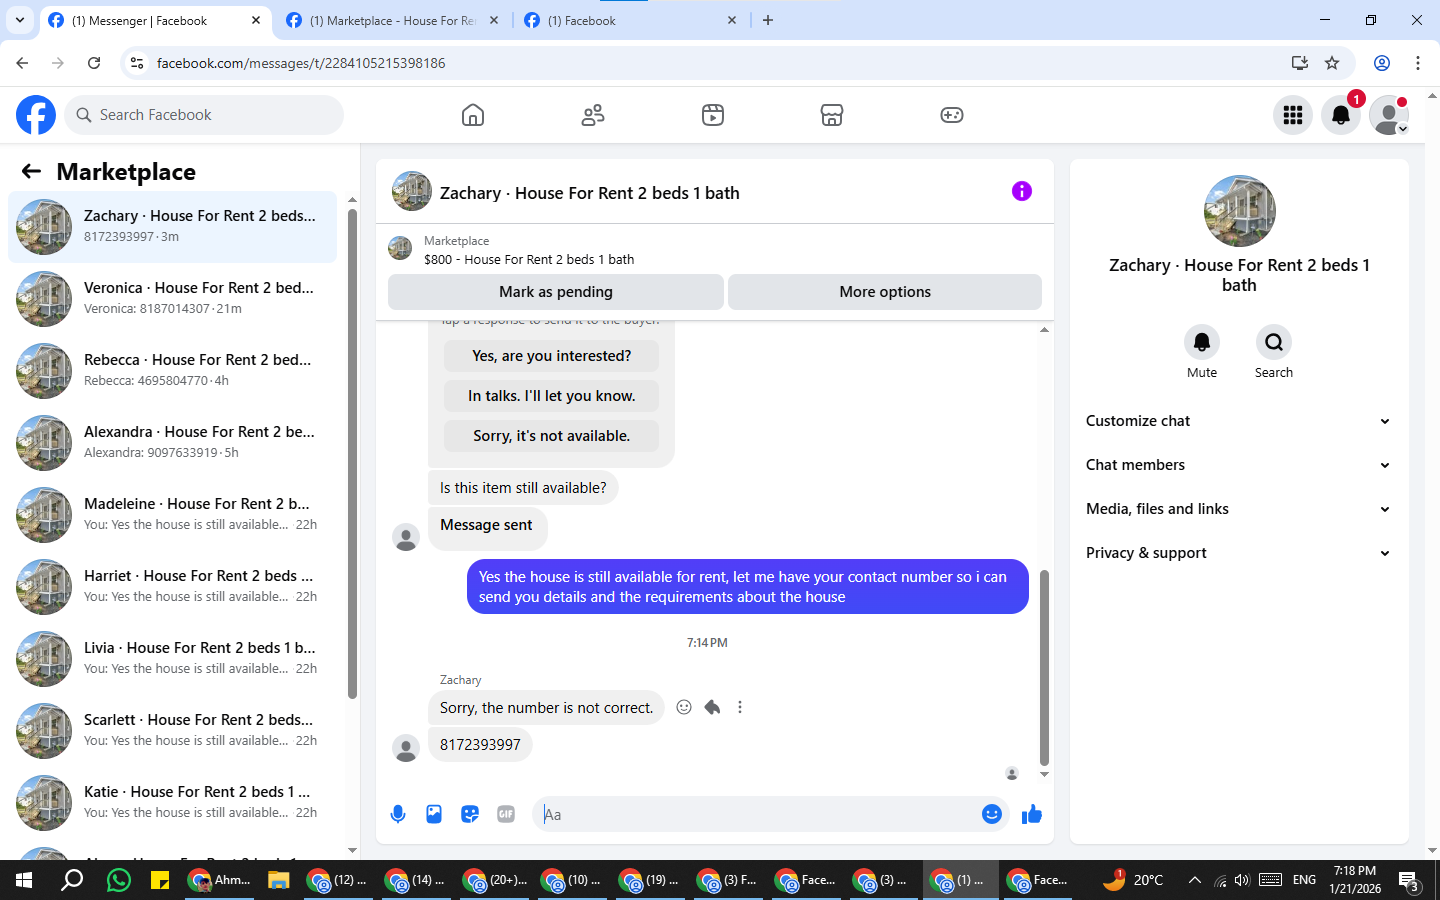Viewport: 1440px width, 900px height.
Task: Mute the conversation bell icon
Action: 1202,342
